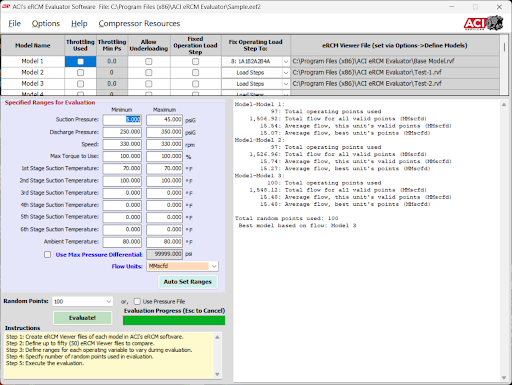Click the Auto Set Ranges button
The height and width of the screenshot is (385, 512).
pyautogui.click(x=188, y=282)
